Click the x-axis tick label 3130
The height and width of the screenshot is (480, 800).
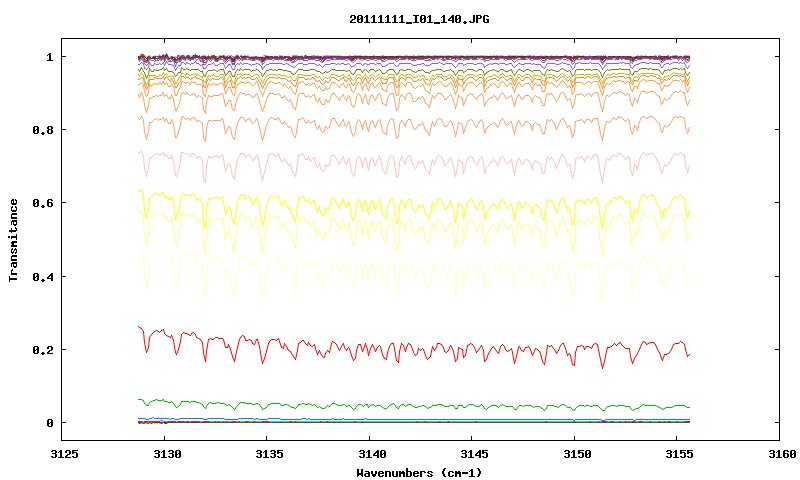point(167,454)
